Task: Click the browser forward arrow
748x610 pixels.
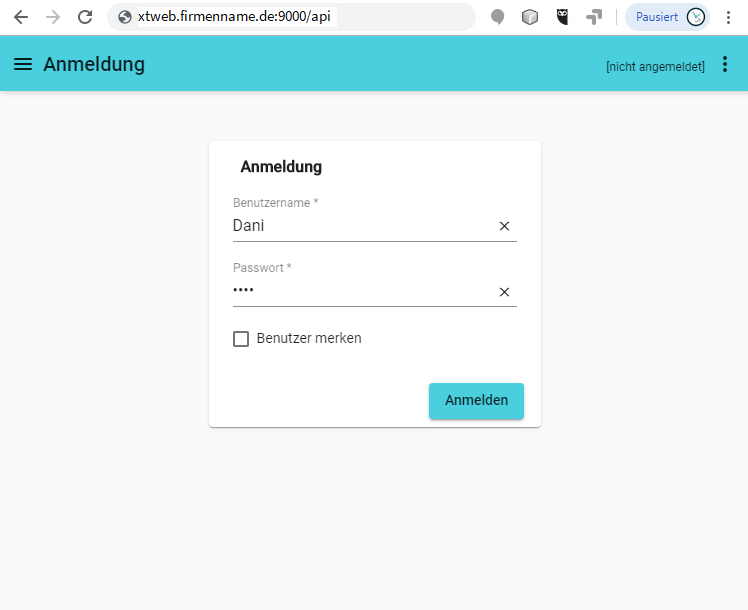Action: coord(53,17)
